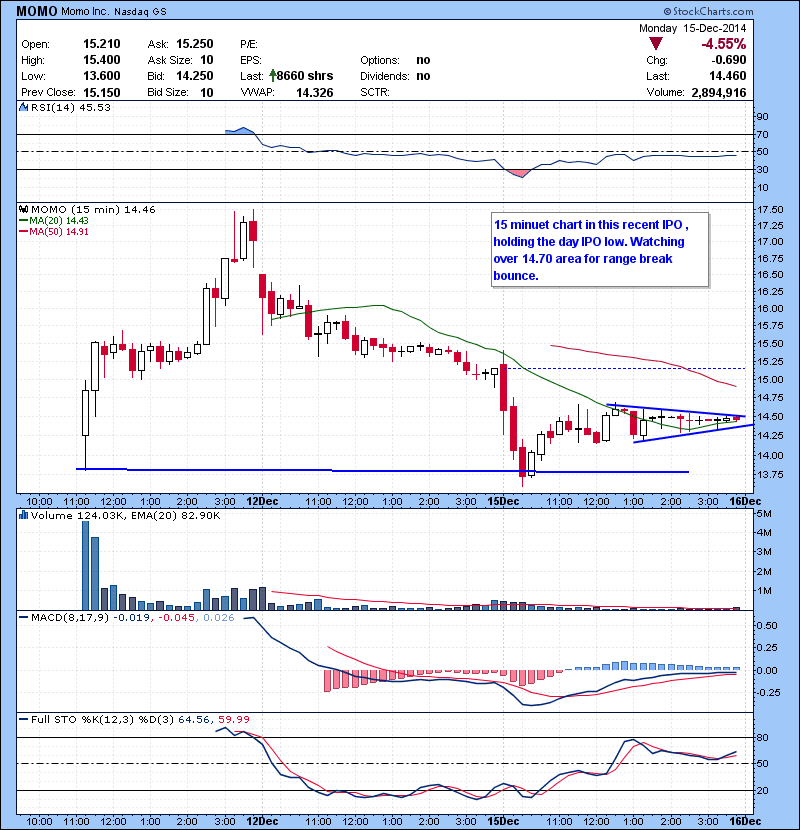This screenshot has width=800, height=830.
Task: Click the RSI value 45.53
Action: pyautogui.click(x=94, y=107)
